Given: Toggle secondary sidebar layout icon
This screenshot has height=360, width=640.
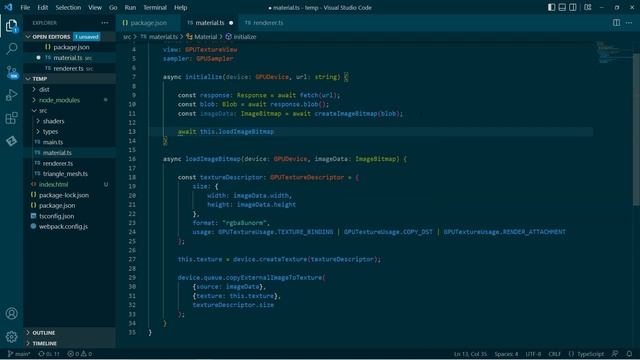Looking at the screenshot, I should [x=573, y=7].
